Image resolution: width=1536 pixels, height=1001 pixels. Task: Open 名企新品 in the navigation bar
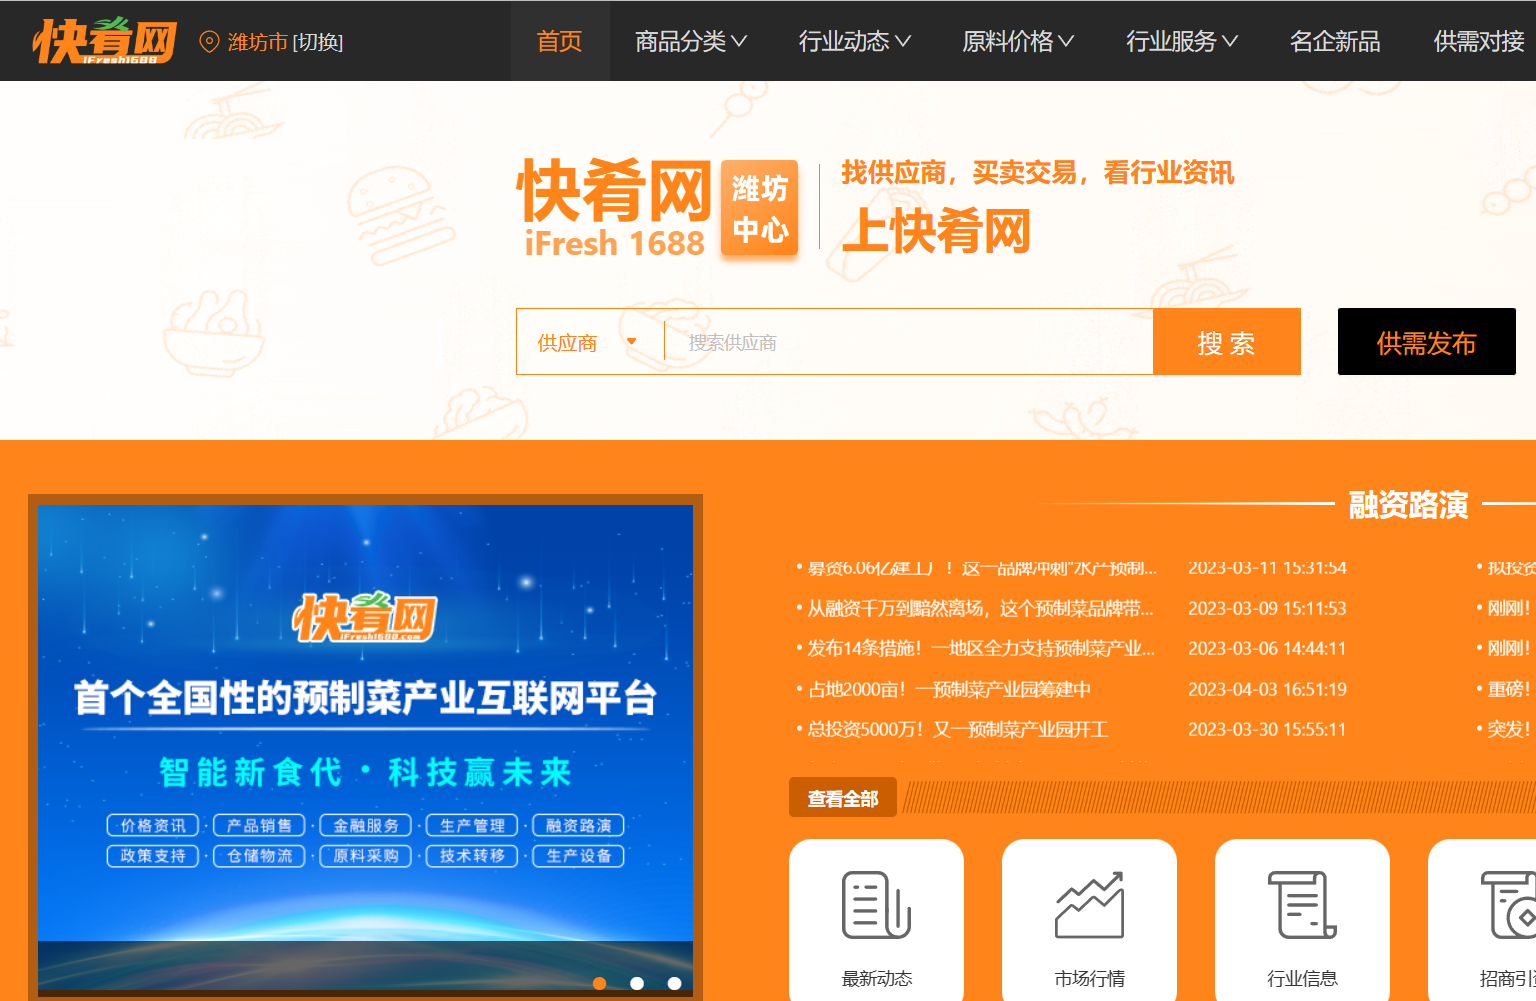point(1335,41)
